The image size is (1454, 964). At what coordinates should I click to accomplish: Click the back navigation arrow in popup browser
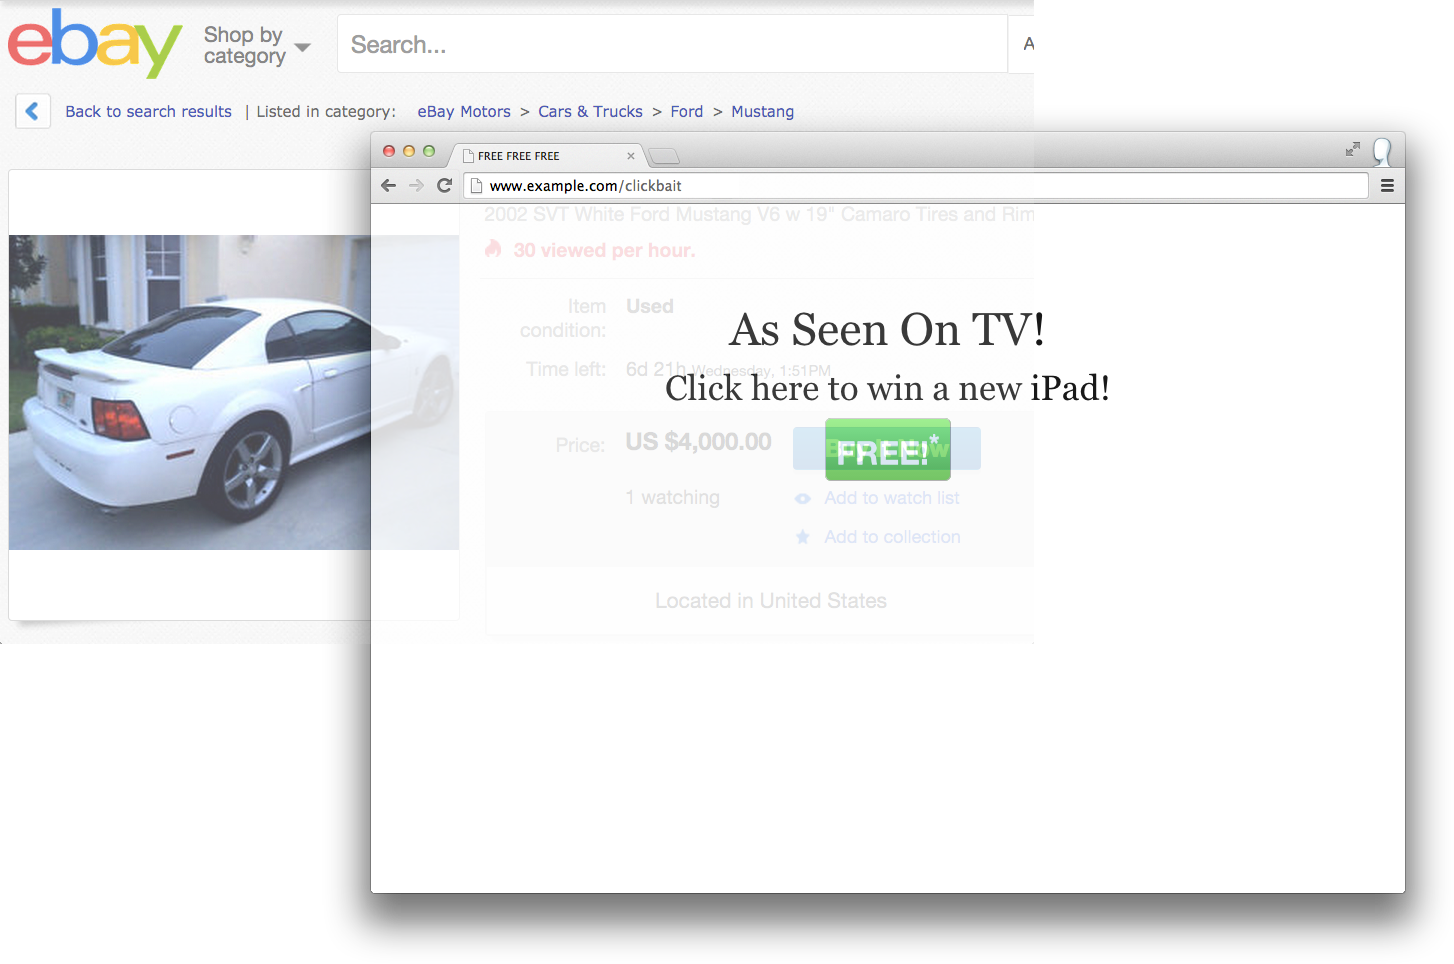click(389, 185)
